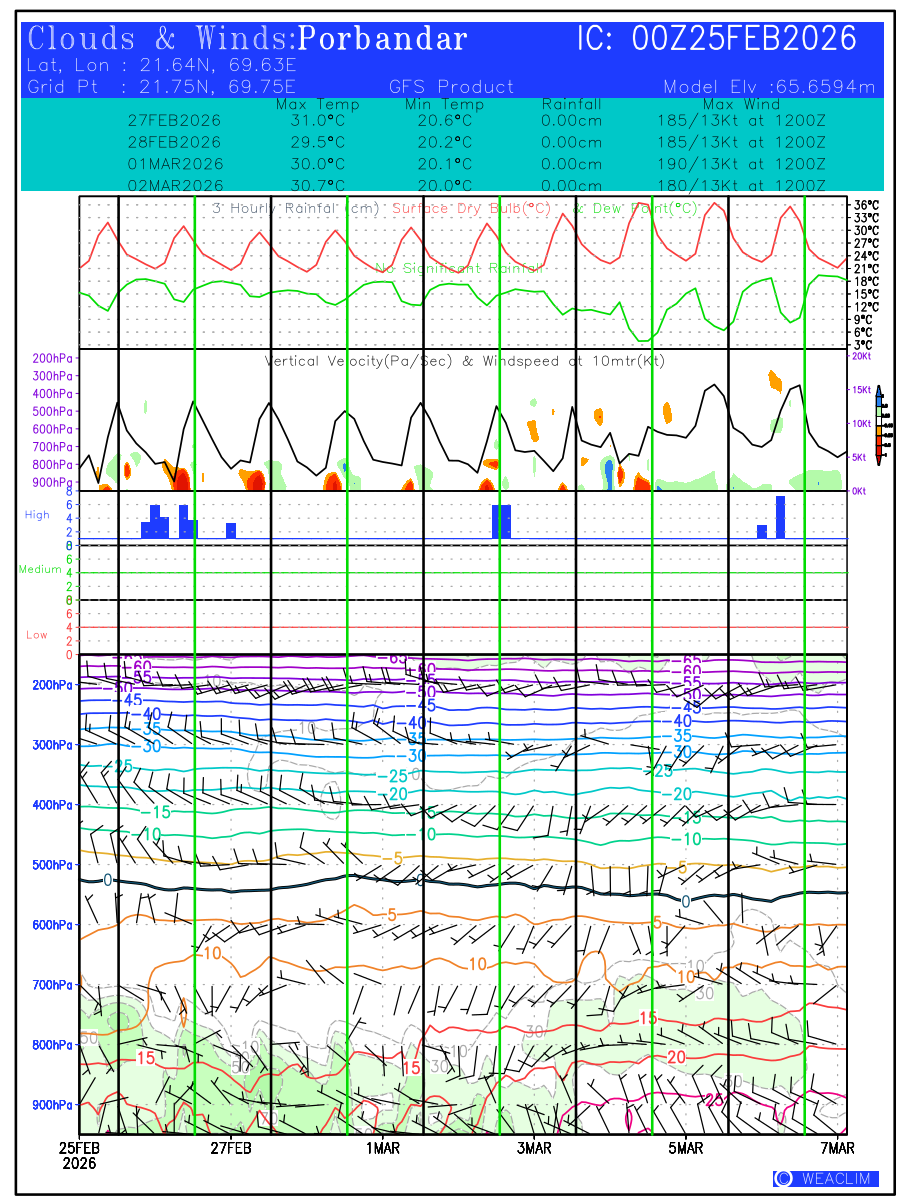Click the Max Temp column header
900x1200 pixels.
317,105
